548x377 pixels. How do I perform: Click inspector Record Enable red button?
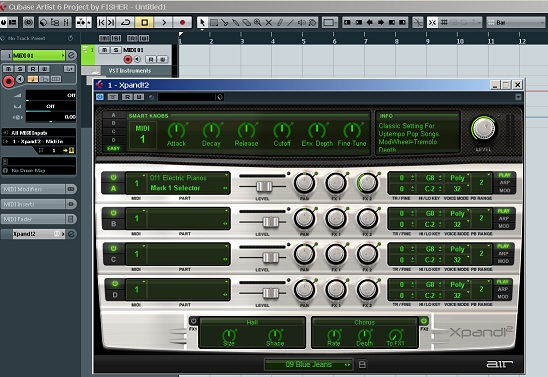pos(8,81)
